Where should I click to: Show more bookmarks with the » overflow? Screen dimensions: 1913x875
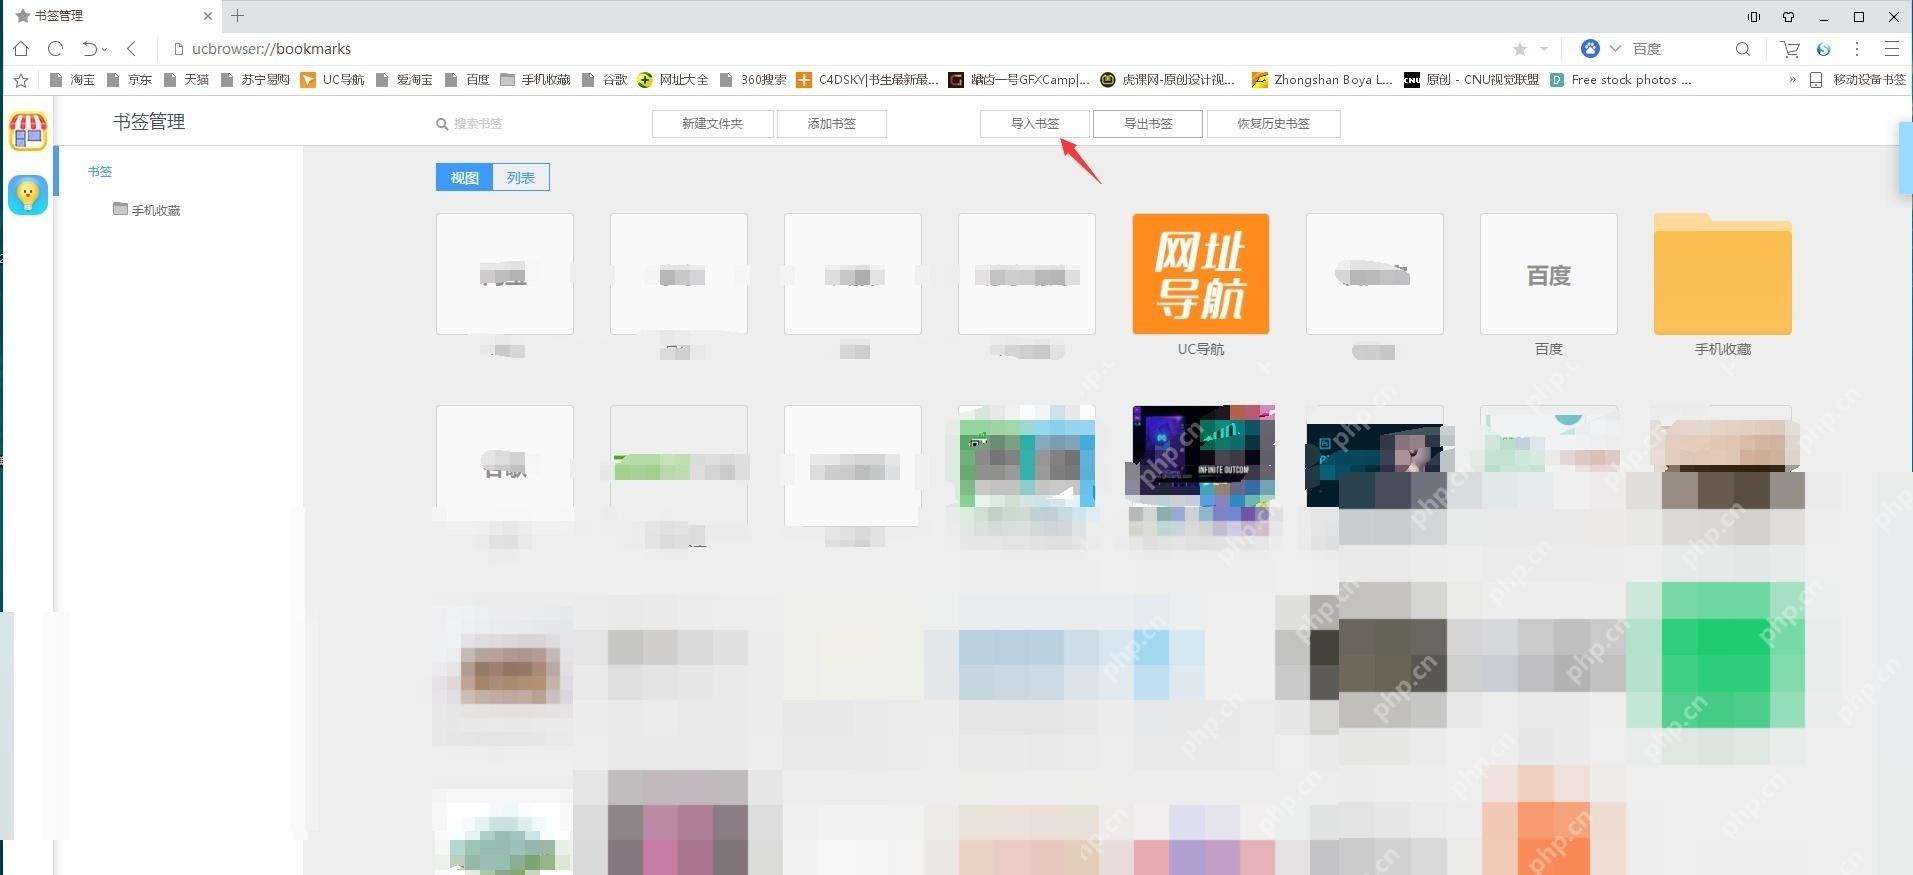point(1792,80)
